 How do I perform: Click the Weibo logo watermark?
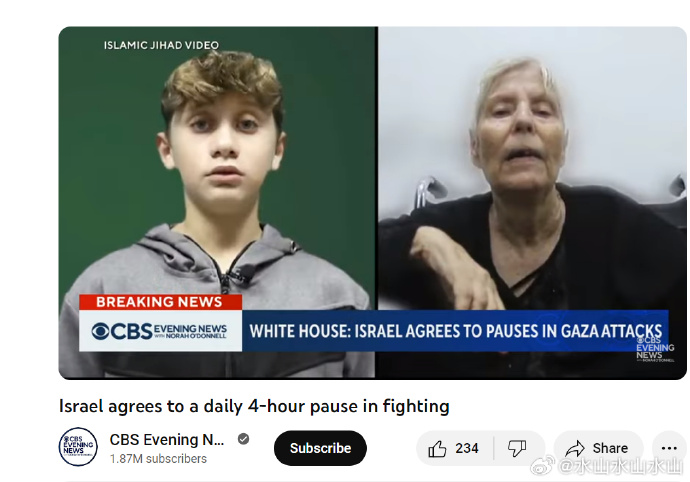coord(542,467)
